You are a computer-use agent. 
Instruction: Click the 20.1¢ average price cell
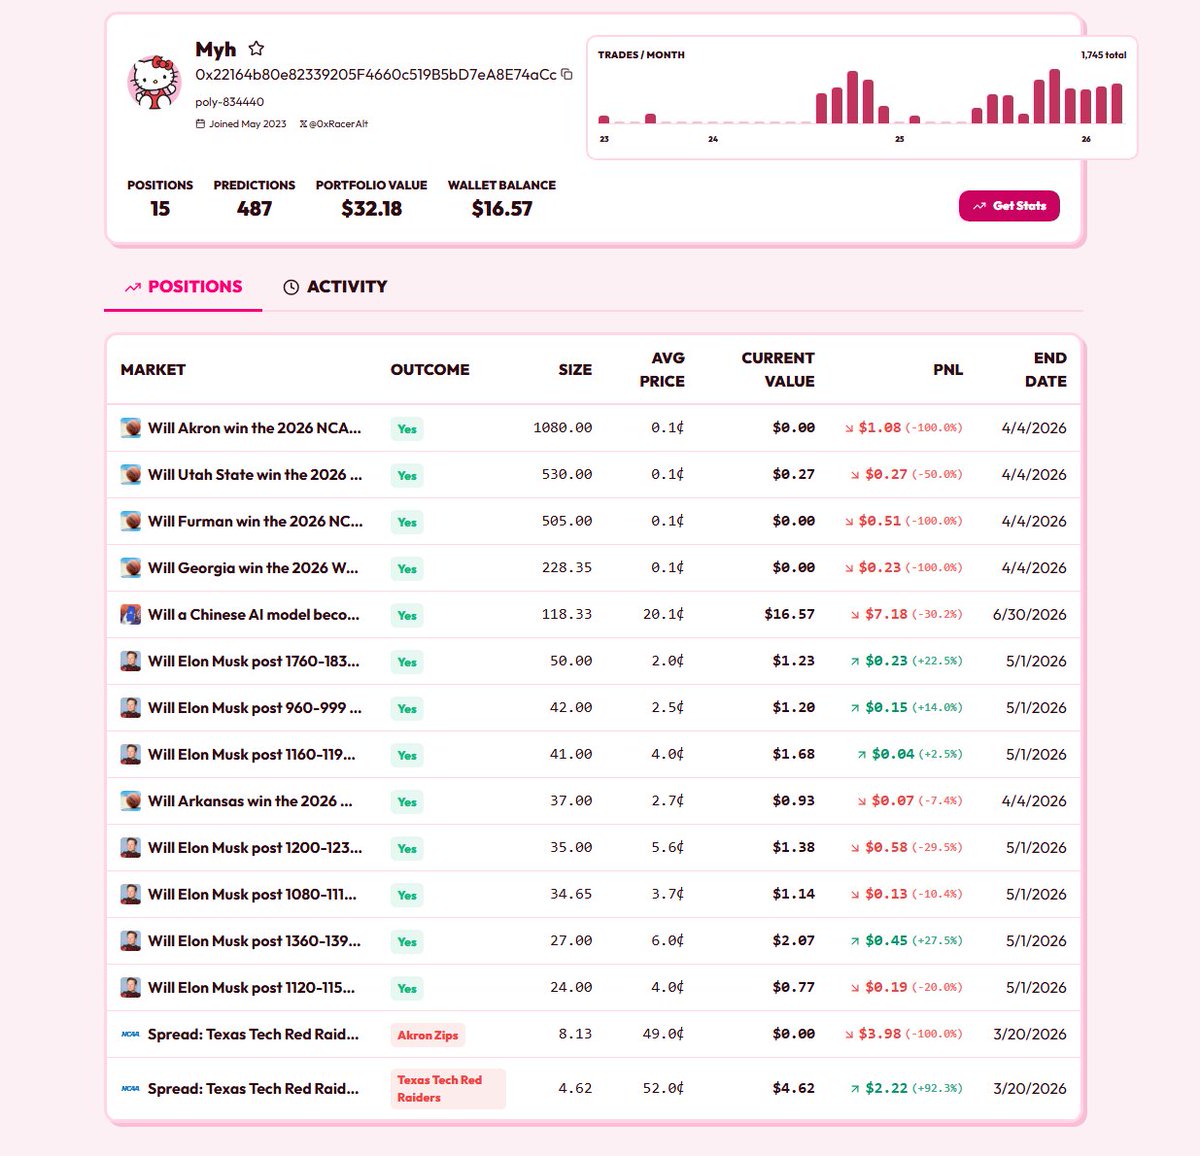click(664, 615)
